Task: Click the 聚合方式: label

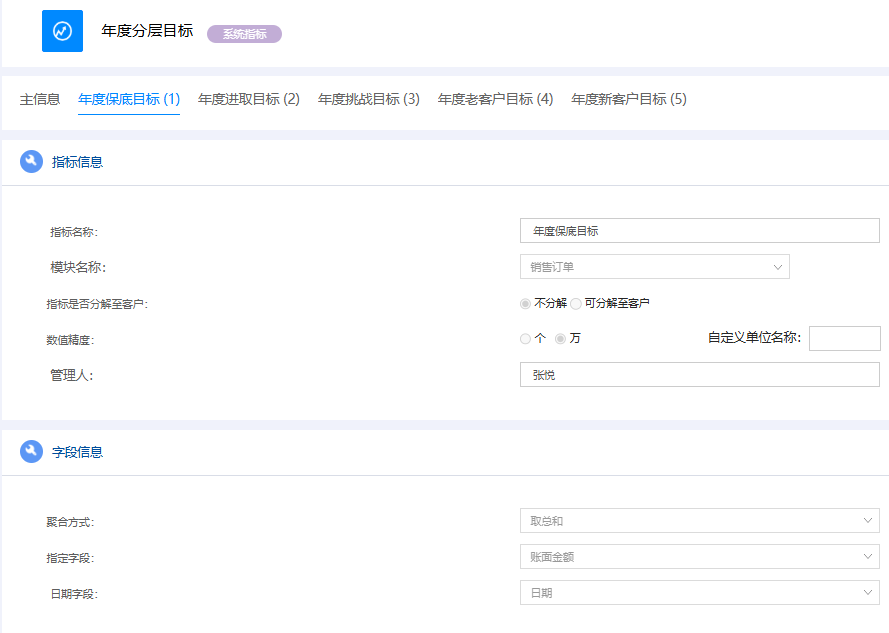Action: pyautogui.click(x=70, y=522)
